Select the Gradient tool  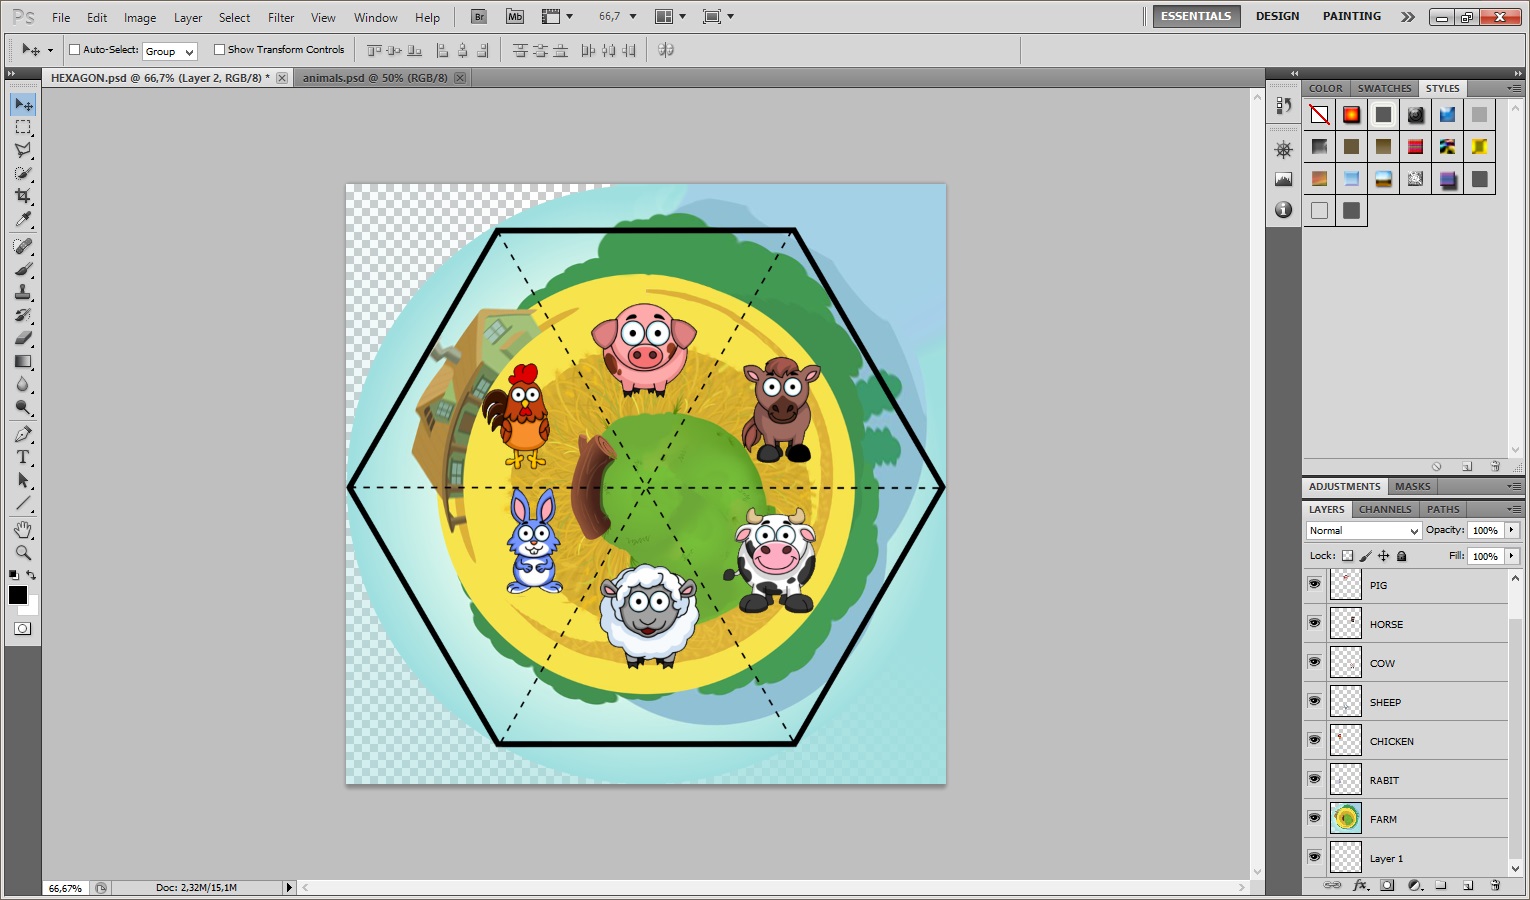[23, 361]
